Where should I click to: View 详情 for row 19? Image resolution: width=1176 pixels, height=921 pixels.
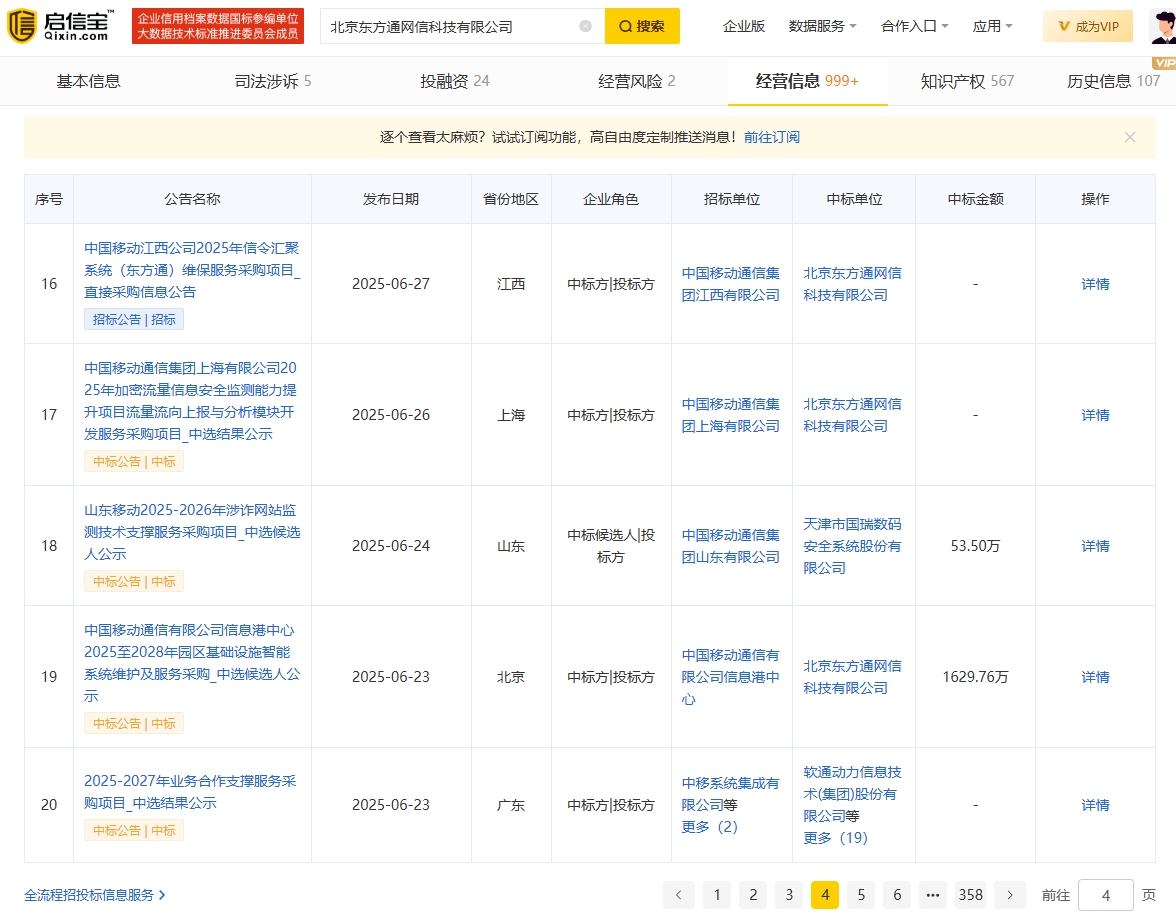[1095, 676]
